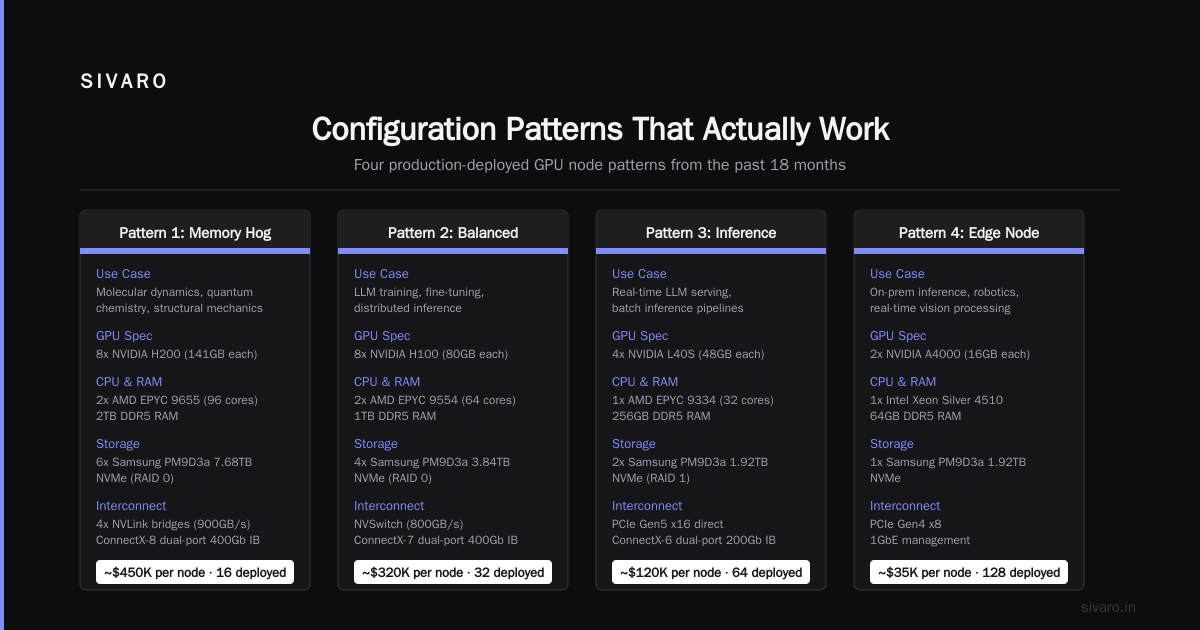The image size is (1200, 630).
Task: Open the sivaro.in link
Action: pyautogui.click(x=1109, y=607)
